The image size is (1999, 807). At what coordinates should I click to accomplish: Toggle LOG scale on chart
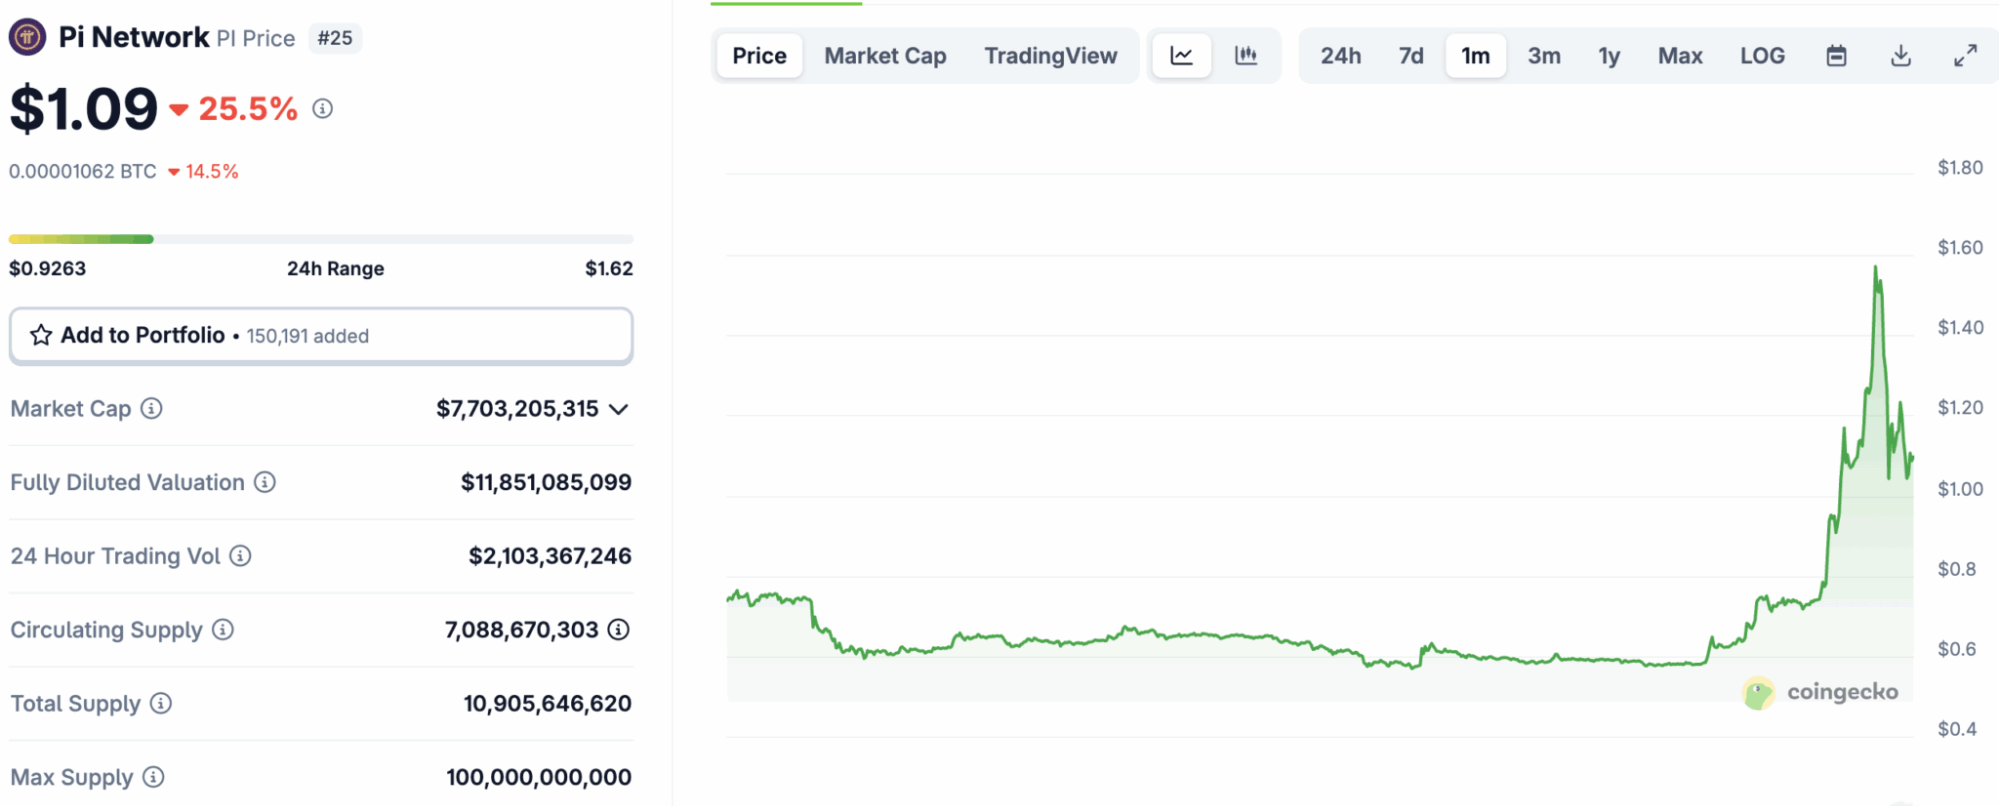pos(1762,56)
